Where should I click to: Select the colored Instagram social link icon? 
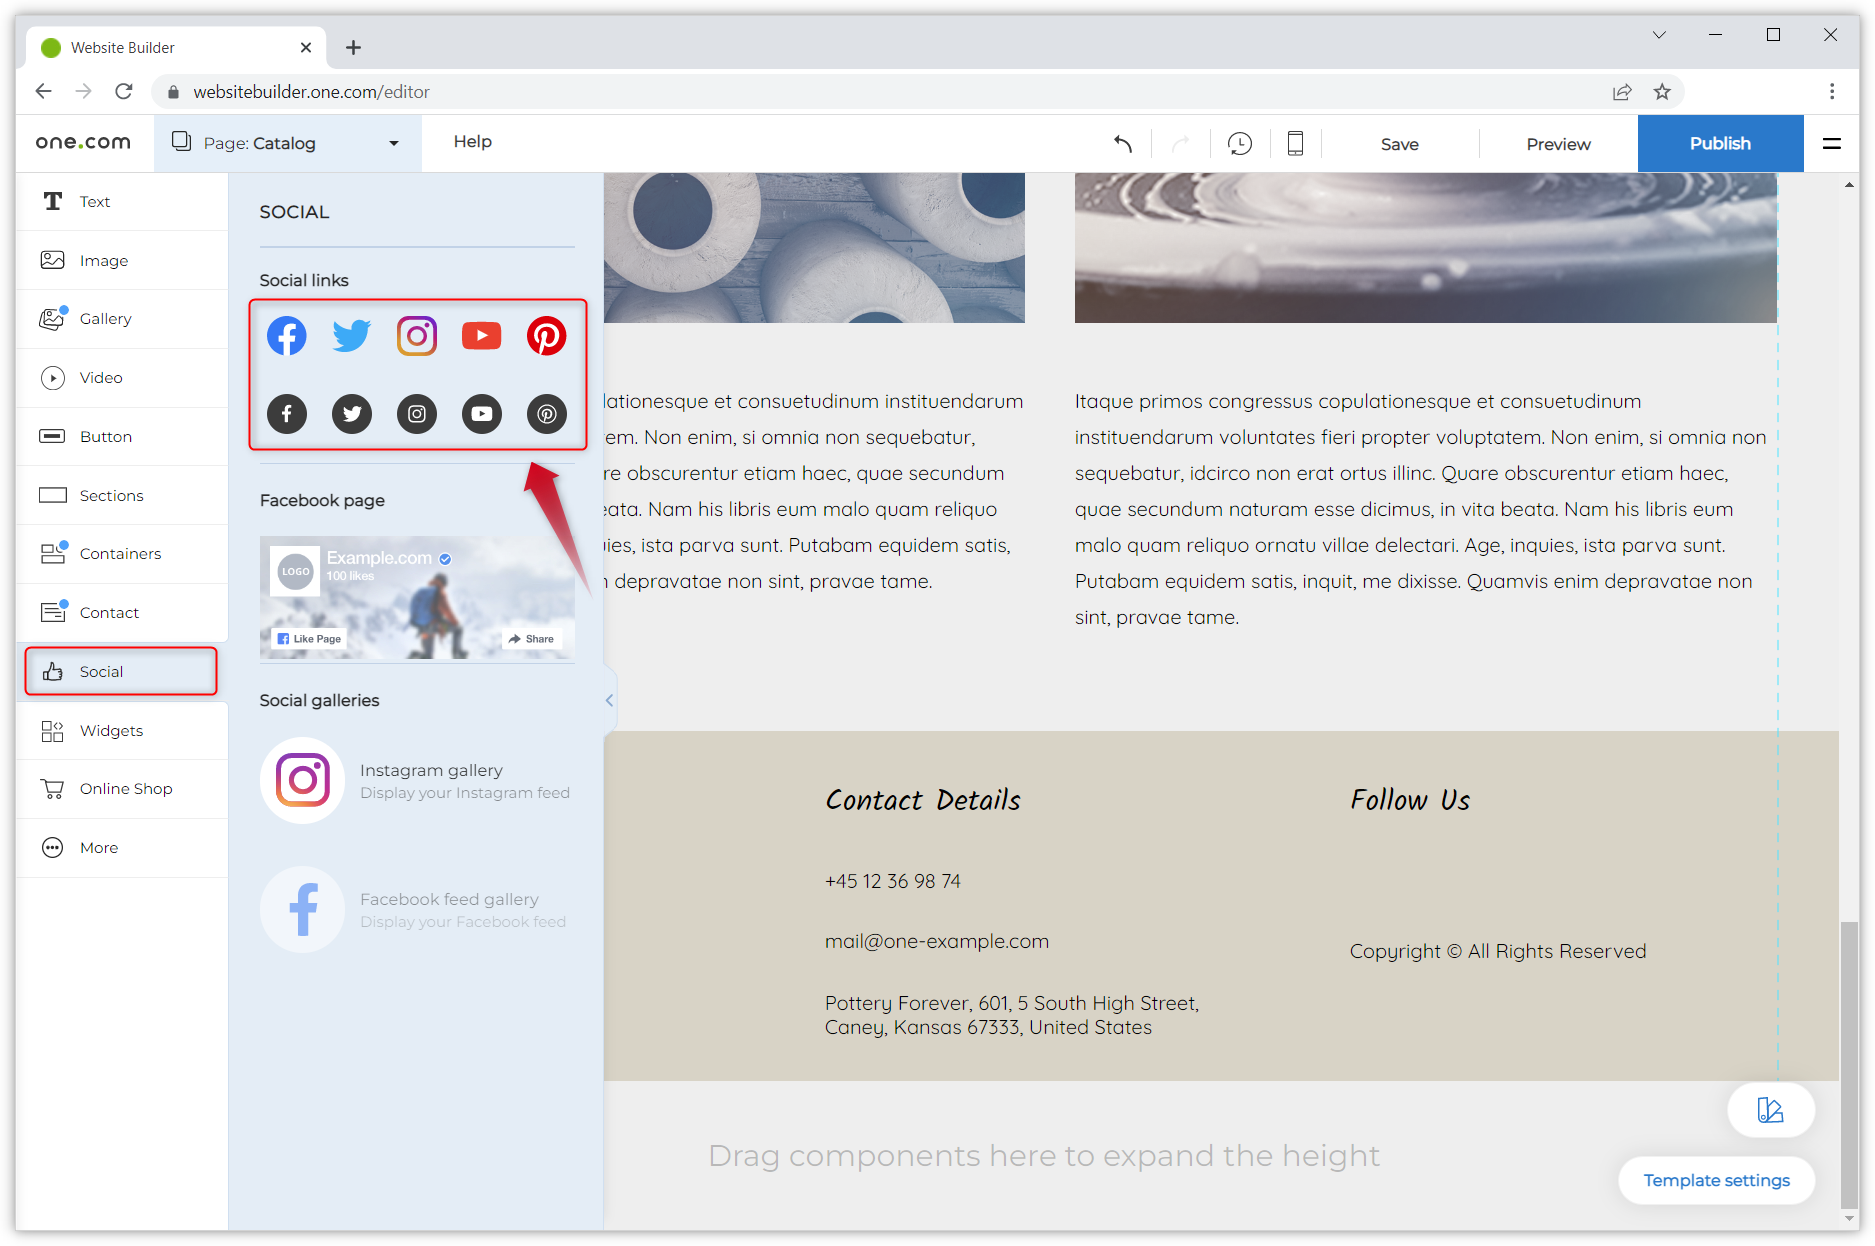click(417, 336)
